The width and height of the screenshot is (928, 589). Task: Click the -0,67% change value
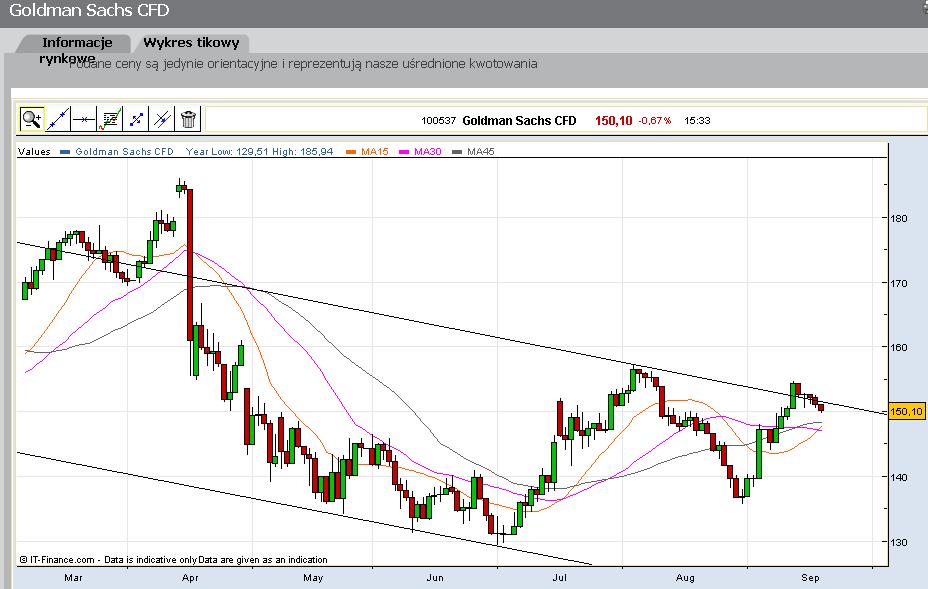pyautogui.click(x=655, y=121)
